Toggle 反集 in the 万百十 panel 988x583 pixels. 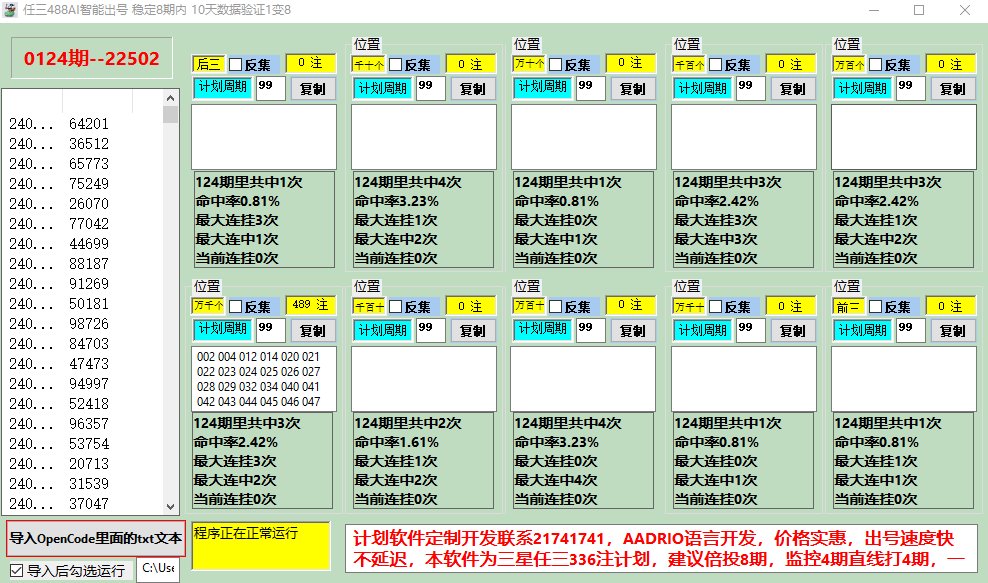click(556, 306)
